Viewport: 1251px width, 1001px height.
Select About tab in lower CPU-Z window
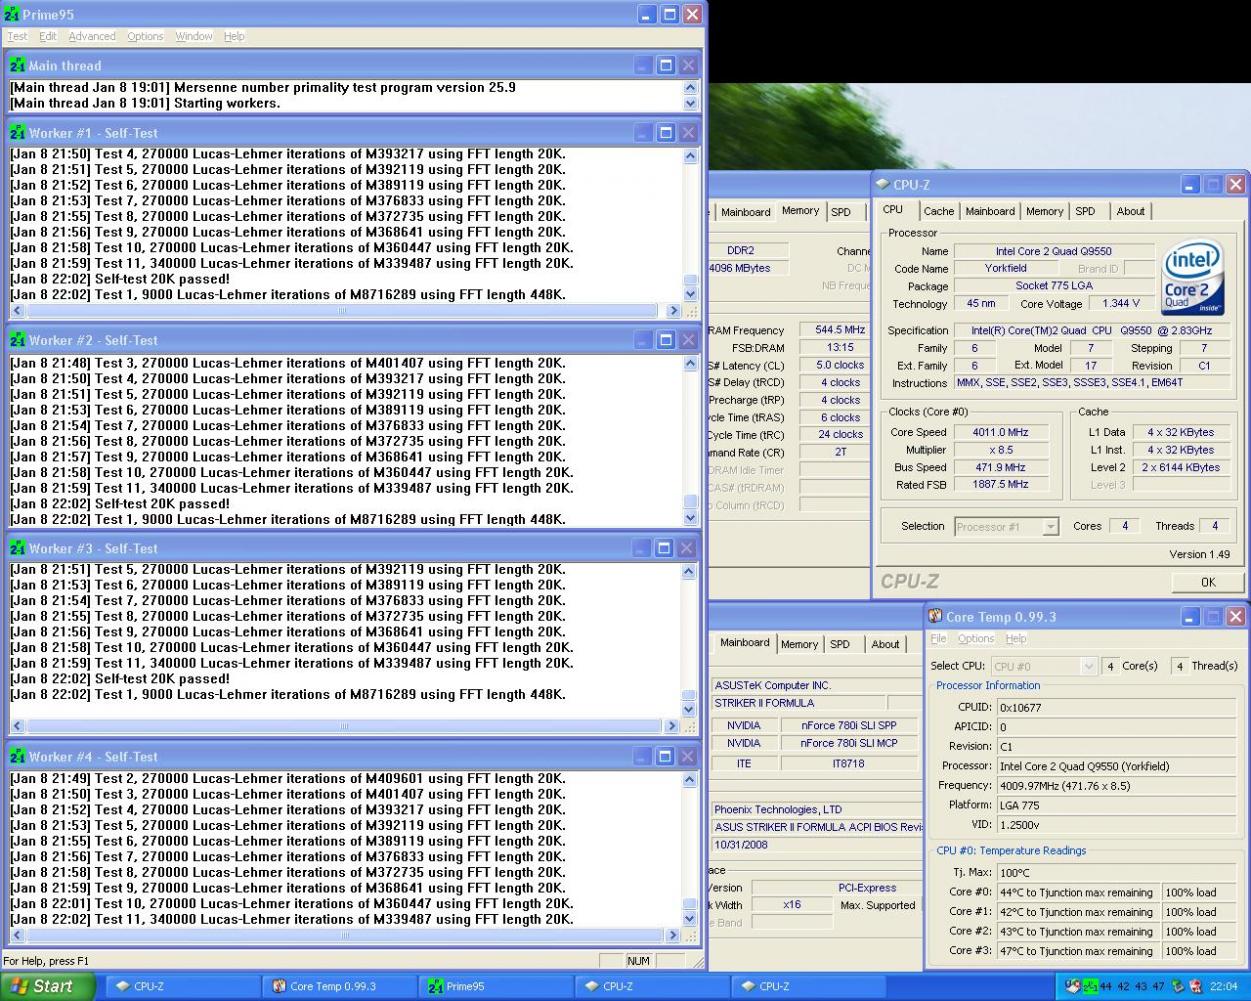(x=885, y=644)
